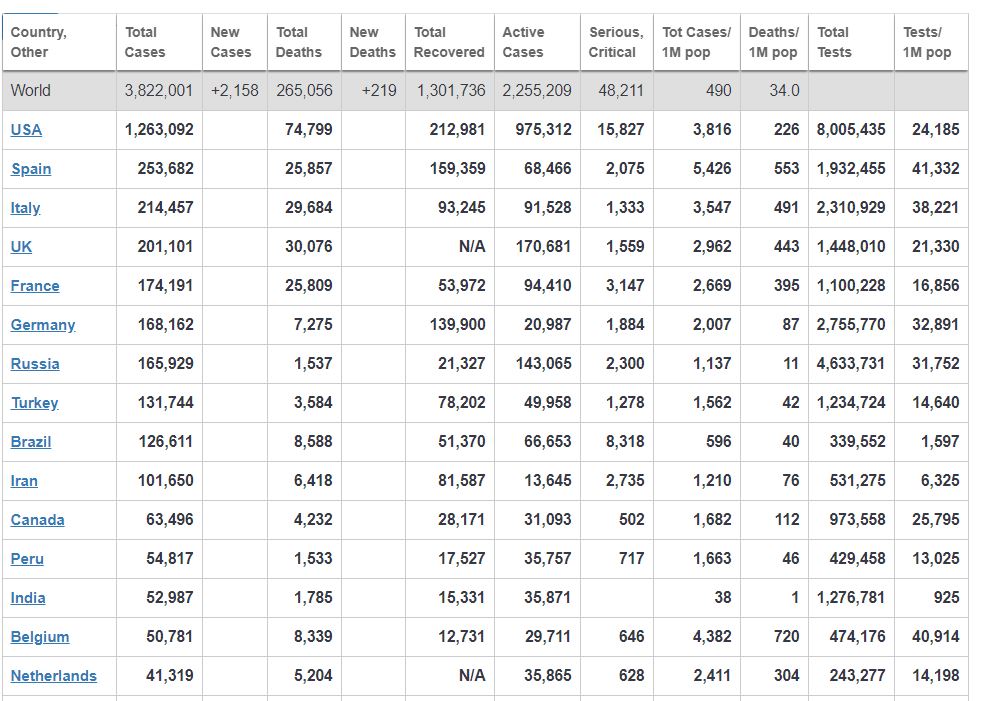Sort by Tot Cases/1M pop header
Screen dimensions: 982x701
pos(697,42)
